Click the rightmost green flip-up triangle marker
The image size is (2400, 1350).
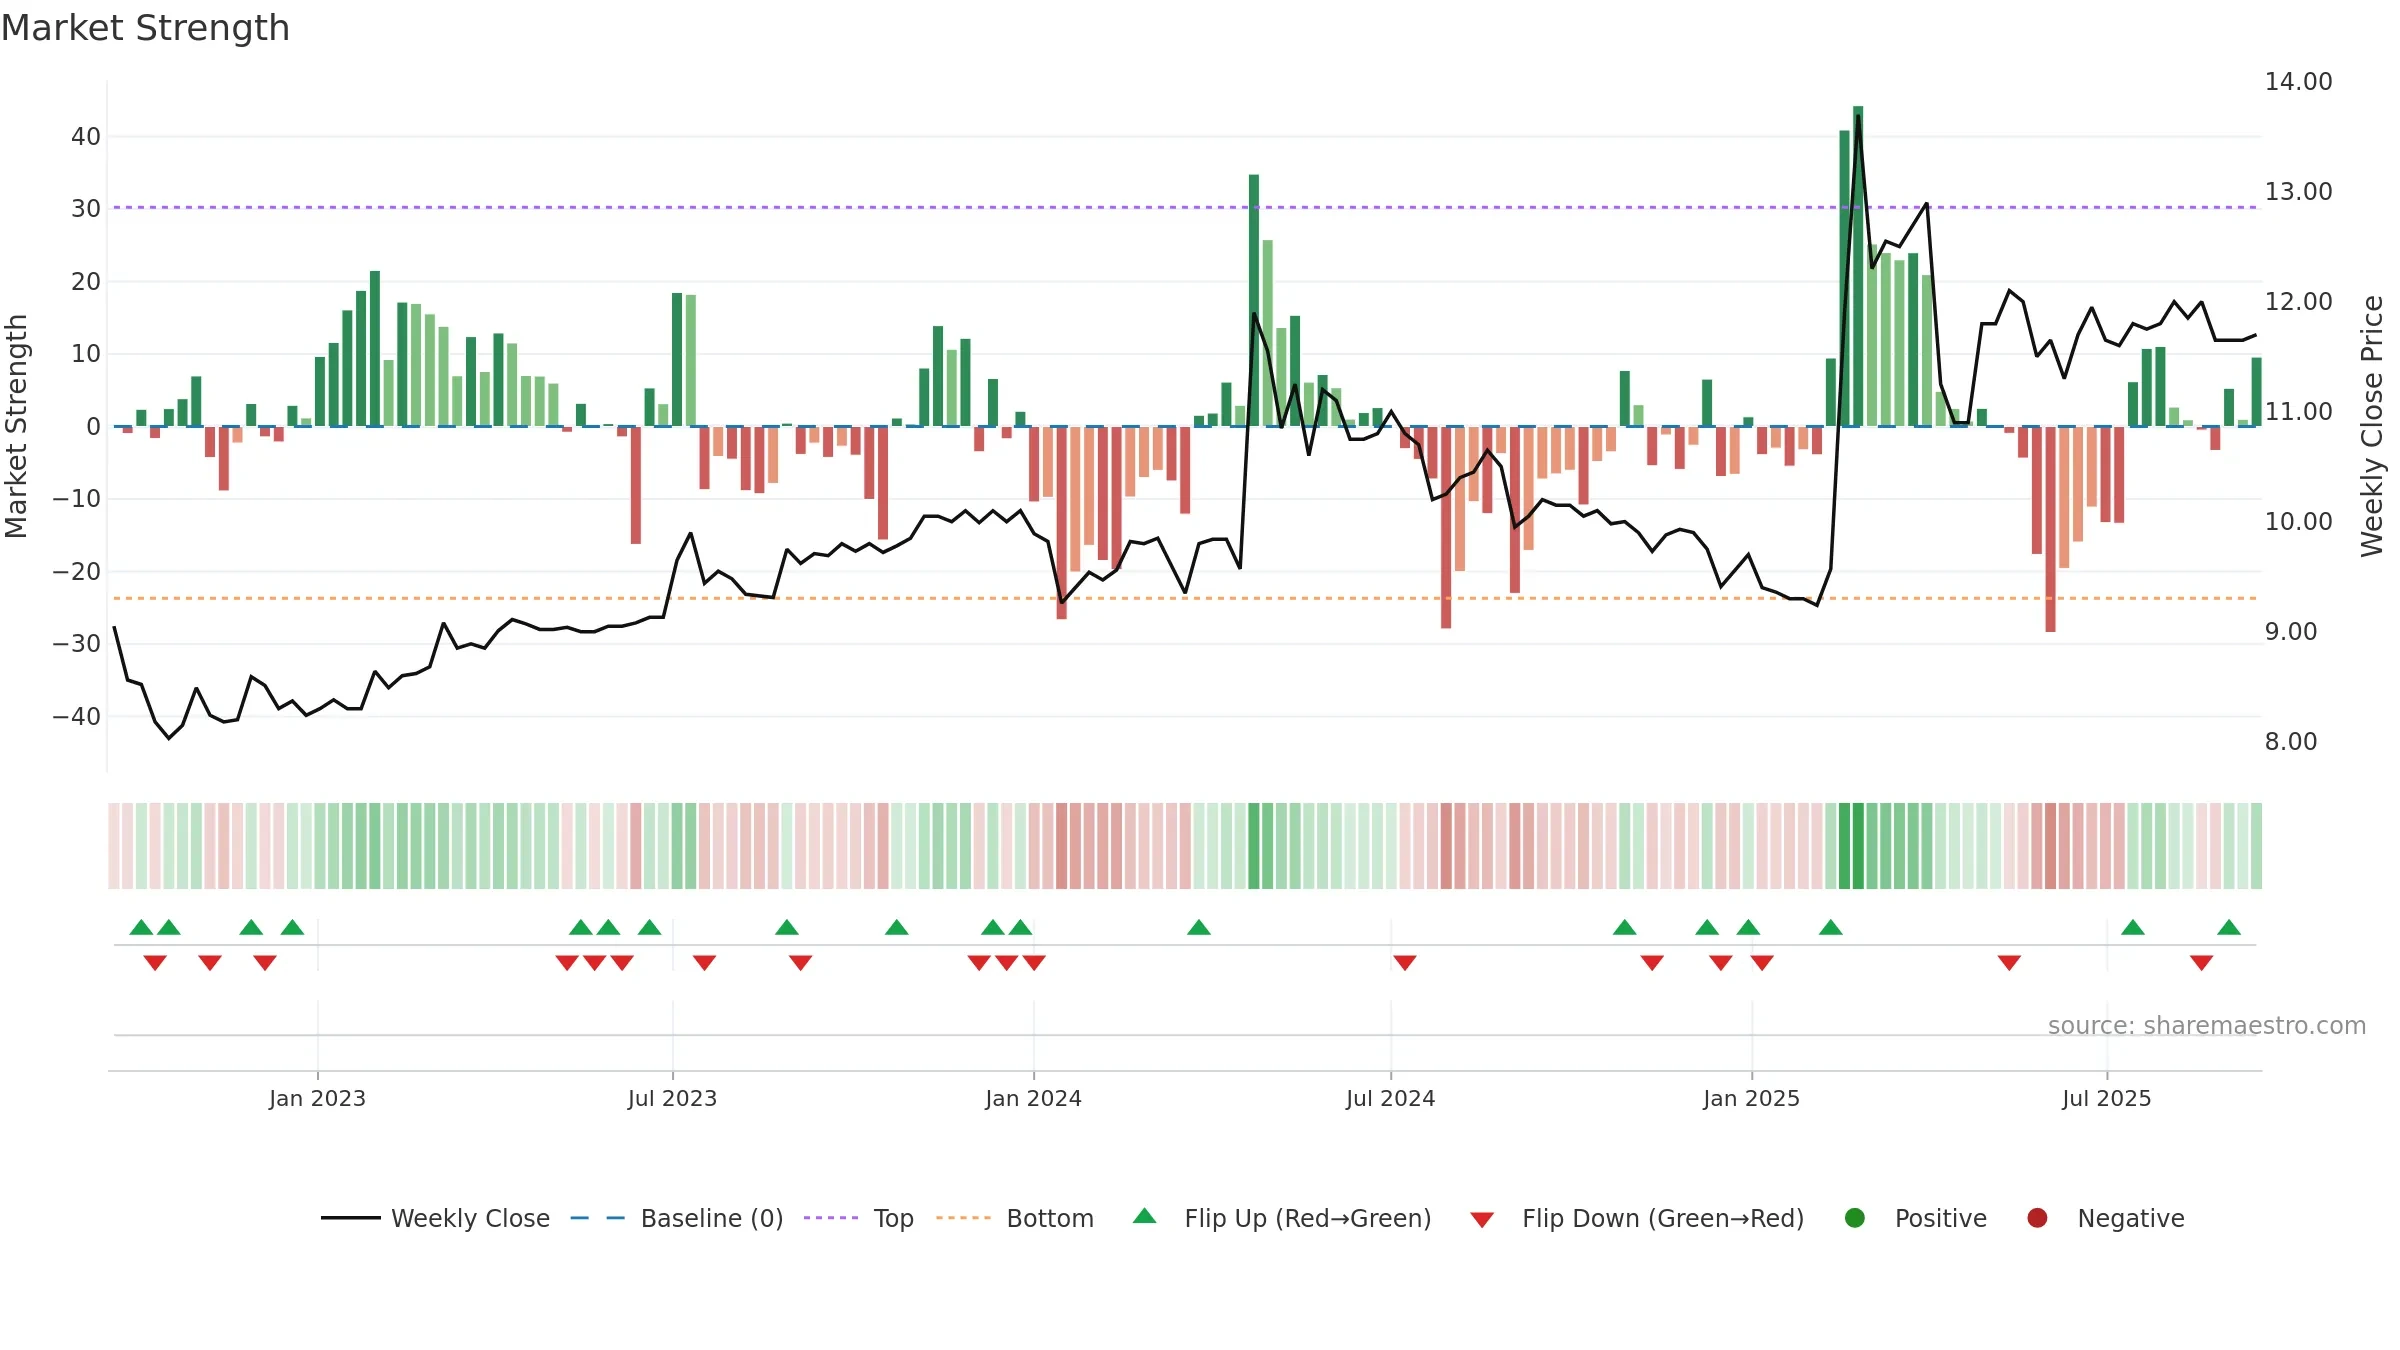[2229, 927]
